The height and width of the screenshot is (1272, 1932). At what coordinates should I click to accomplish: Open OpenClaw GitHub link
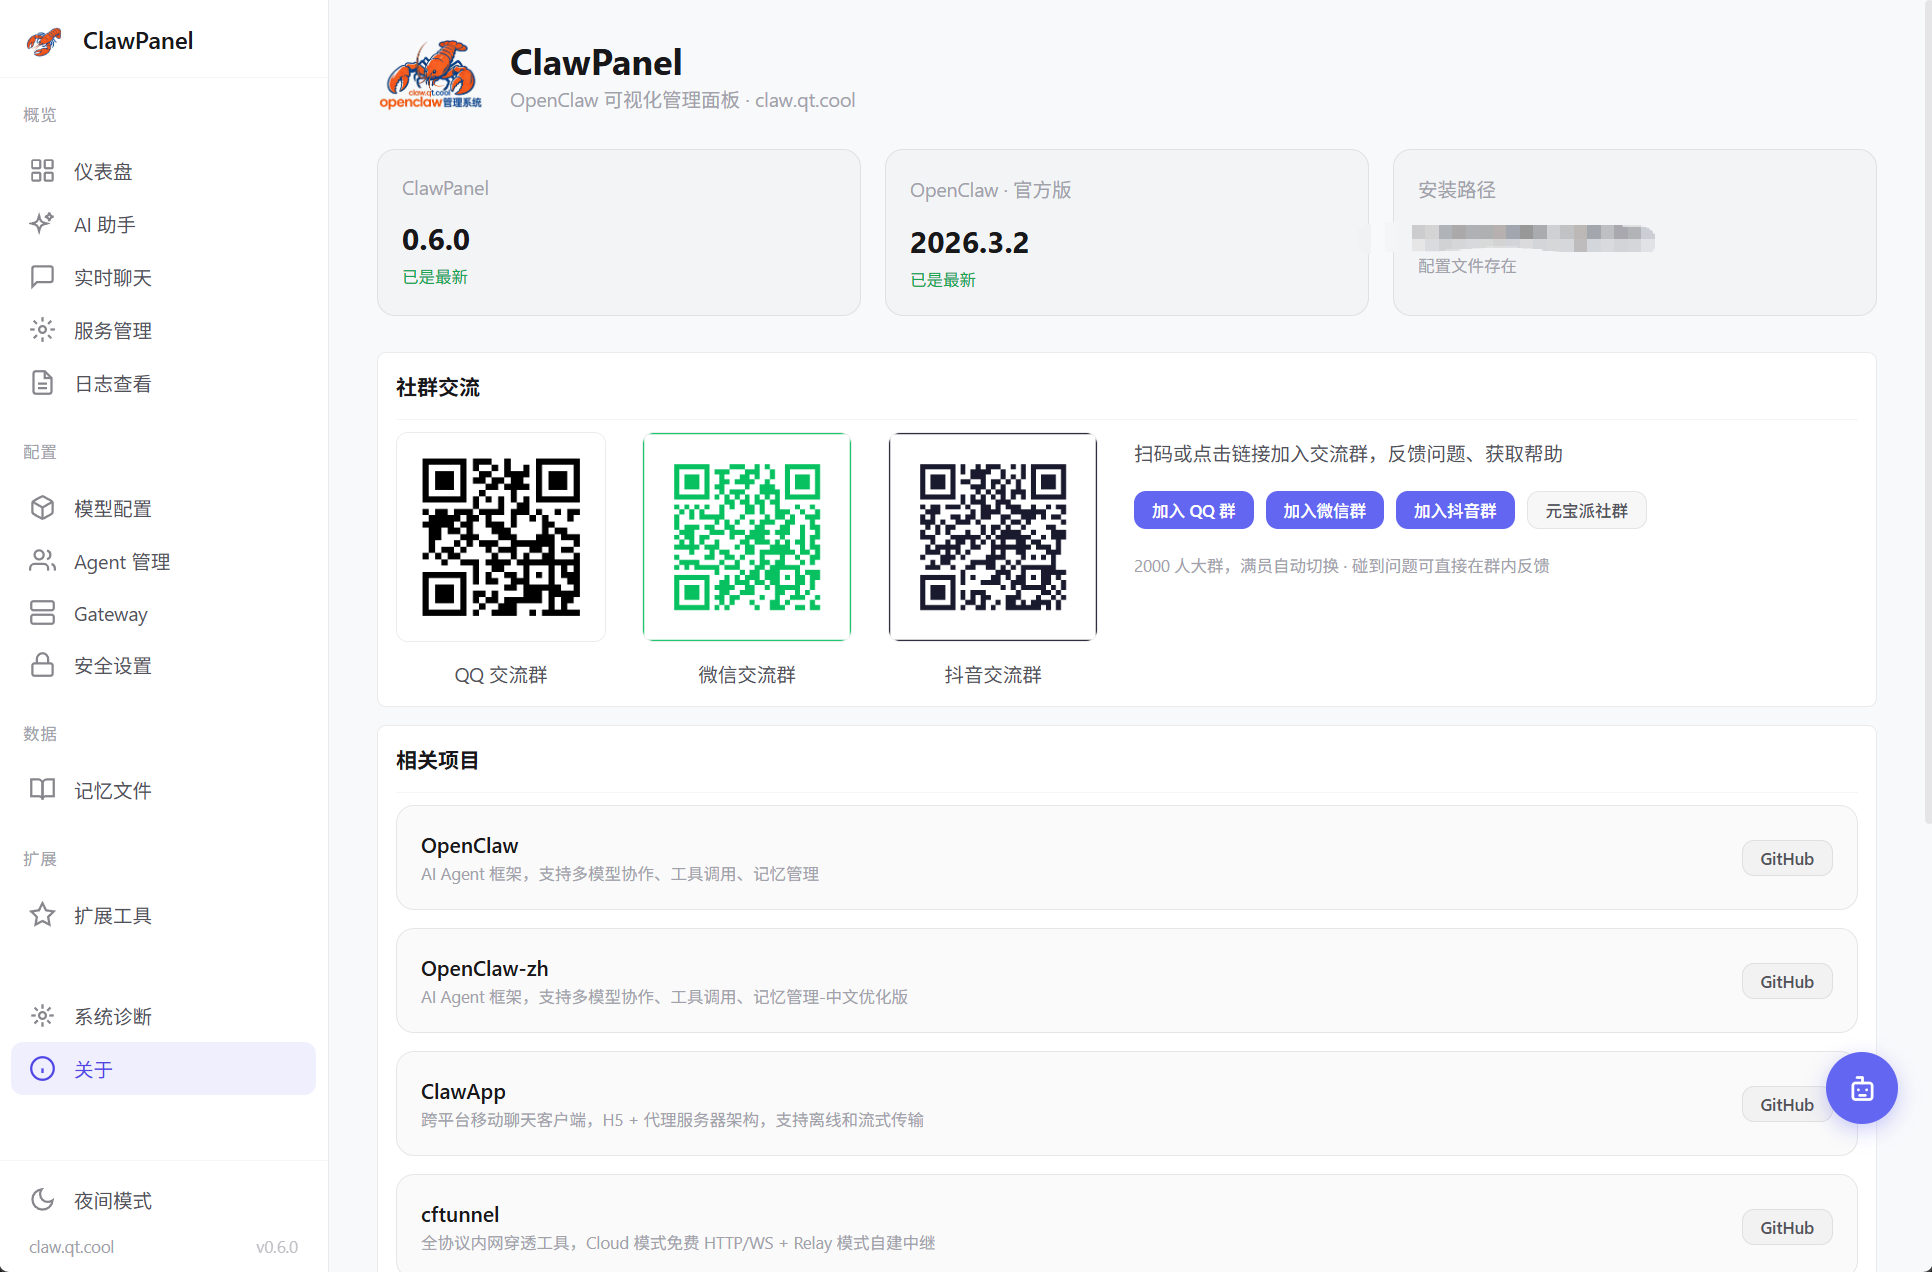click(1786, 858)
